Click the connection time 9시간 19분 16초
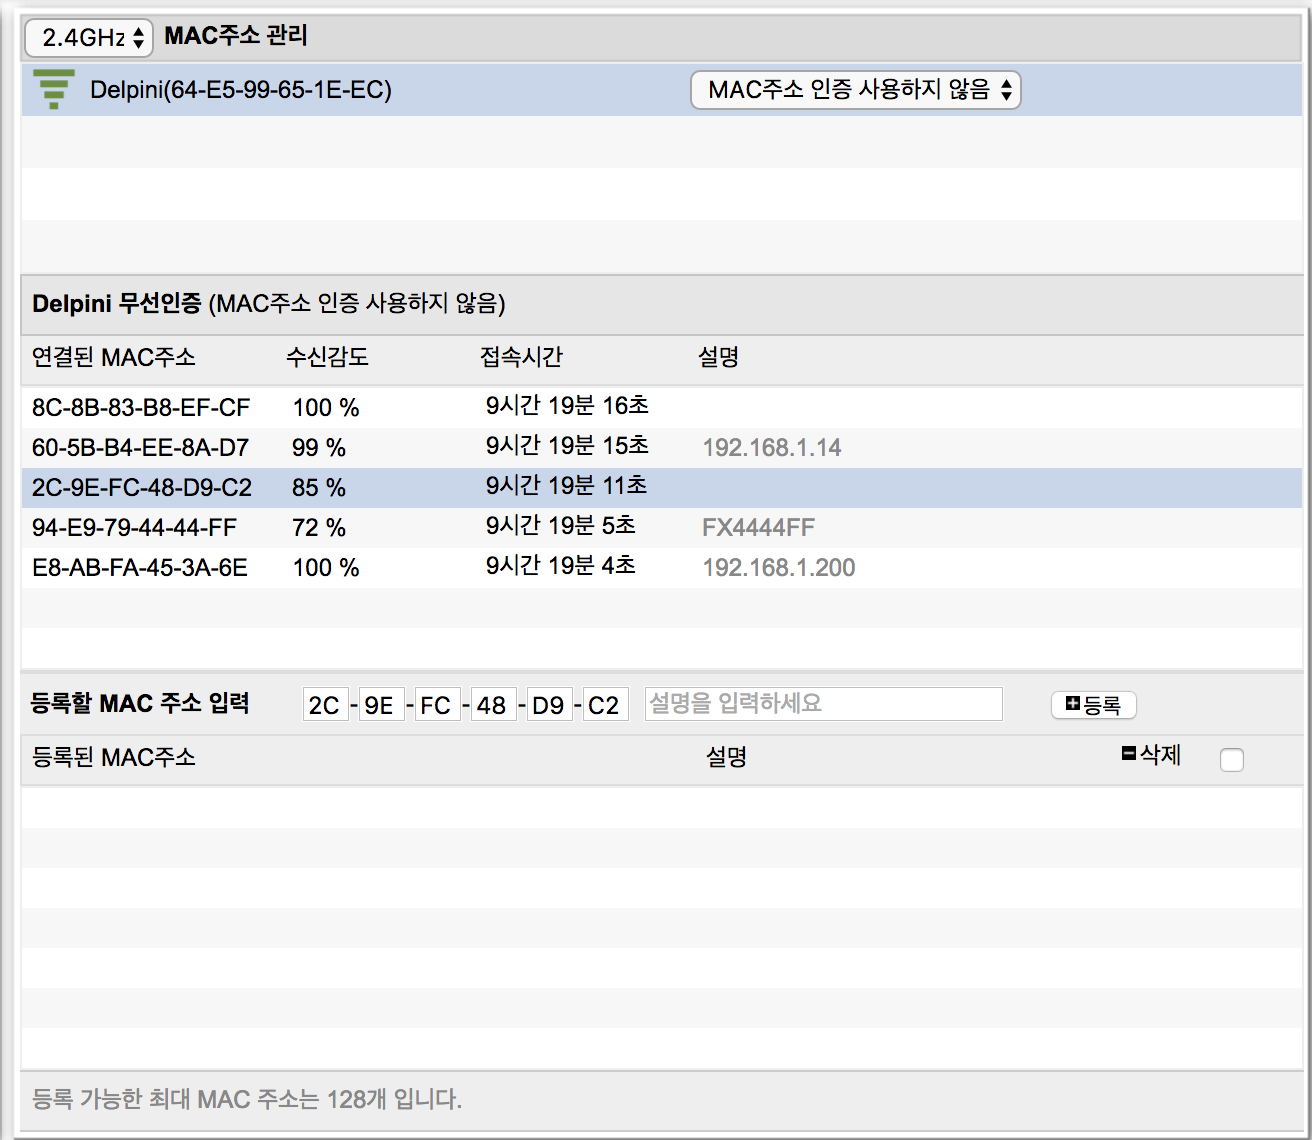 coord(568,406)
